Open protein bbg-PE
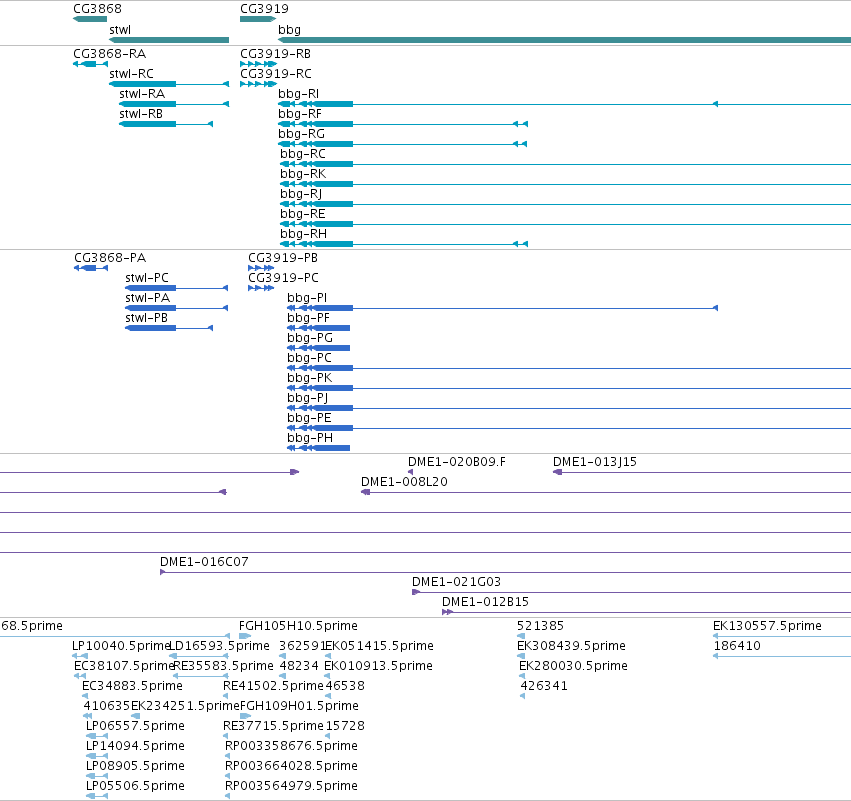This screenshot has height=801, width=851. 309,418
